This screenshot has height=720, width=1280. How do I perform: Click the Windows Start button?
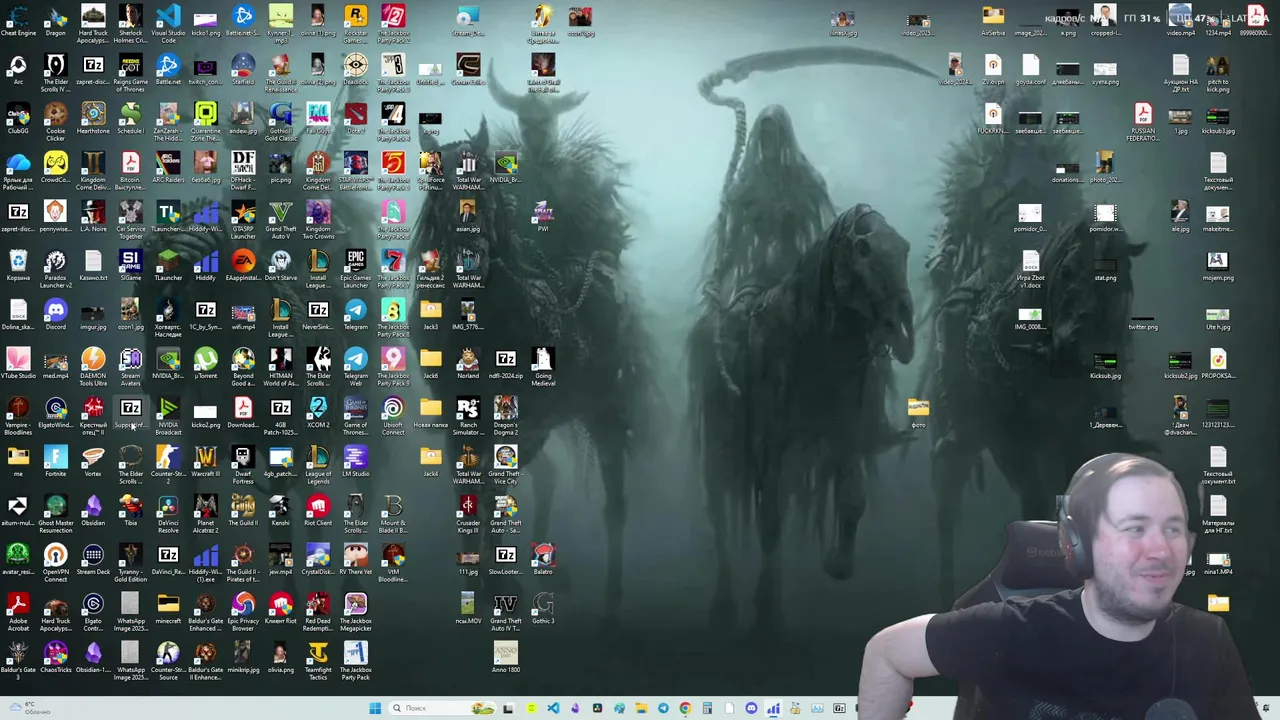(x=375, y=708)
